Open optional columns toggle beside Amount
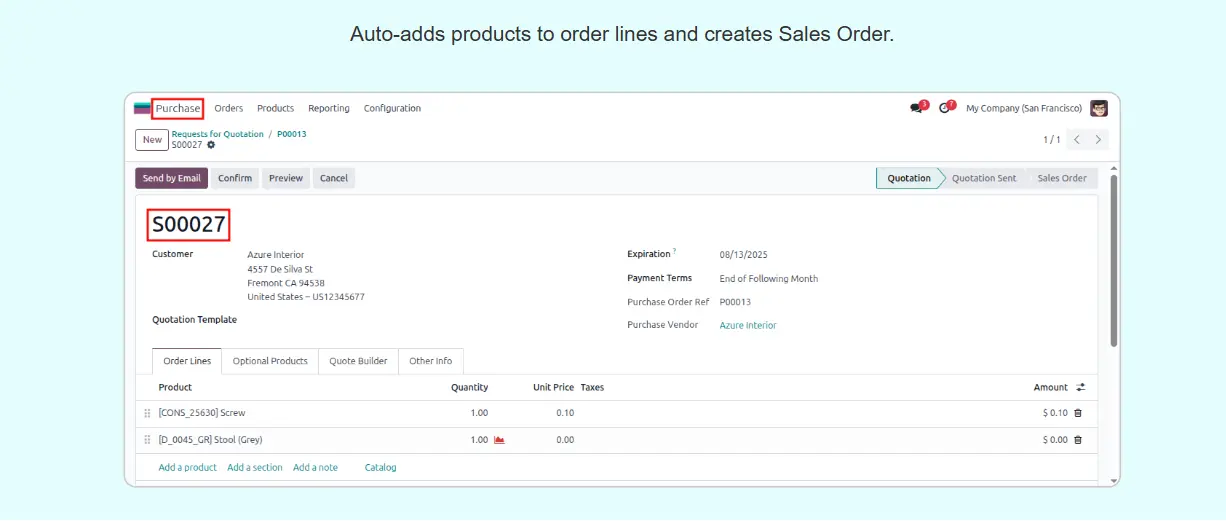The width and height of the screenshot is (1226, 521). coord(1080,387)
